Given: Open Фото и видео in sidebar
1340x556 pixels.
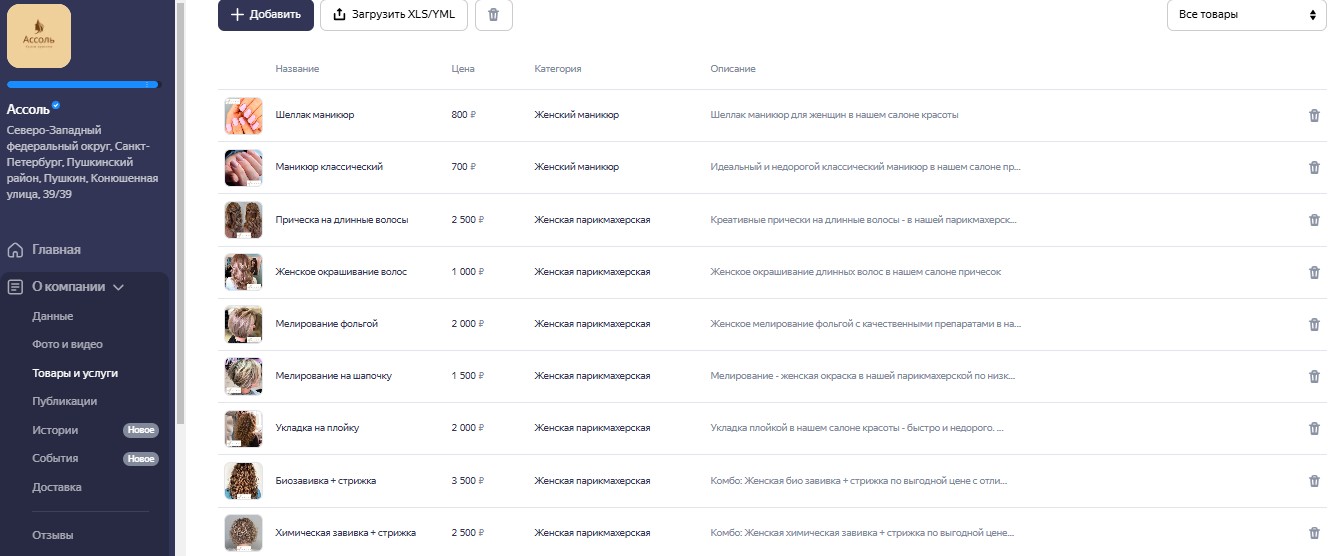Looking at the screenshot, I should click(67, 344).
